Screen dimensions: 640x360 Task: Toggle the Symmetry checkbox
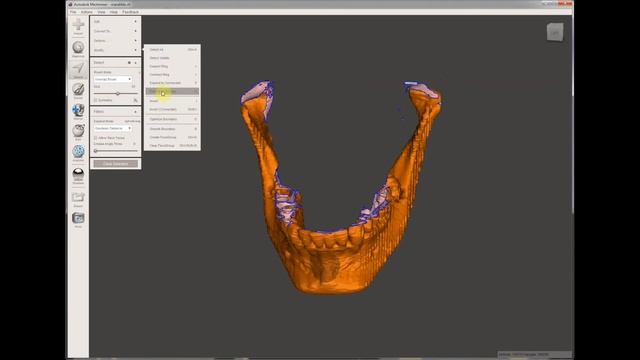tap(96, 100)
